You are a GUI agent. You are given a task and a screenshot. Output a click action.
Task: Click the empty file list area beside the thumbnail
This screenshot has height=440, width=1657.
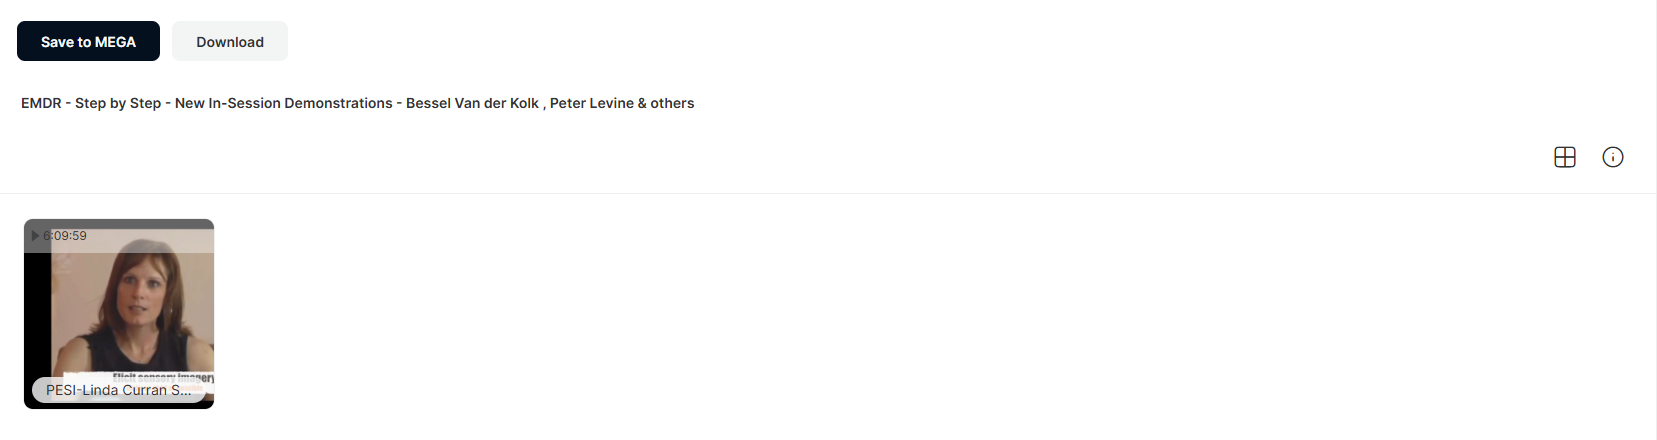pos(900,315)
